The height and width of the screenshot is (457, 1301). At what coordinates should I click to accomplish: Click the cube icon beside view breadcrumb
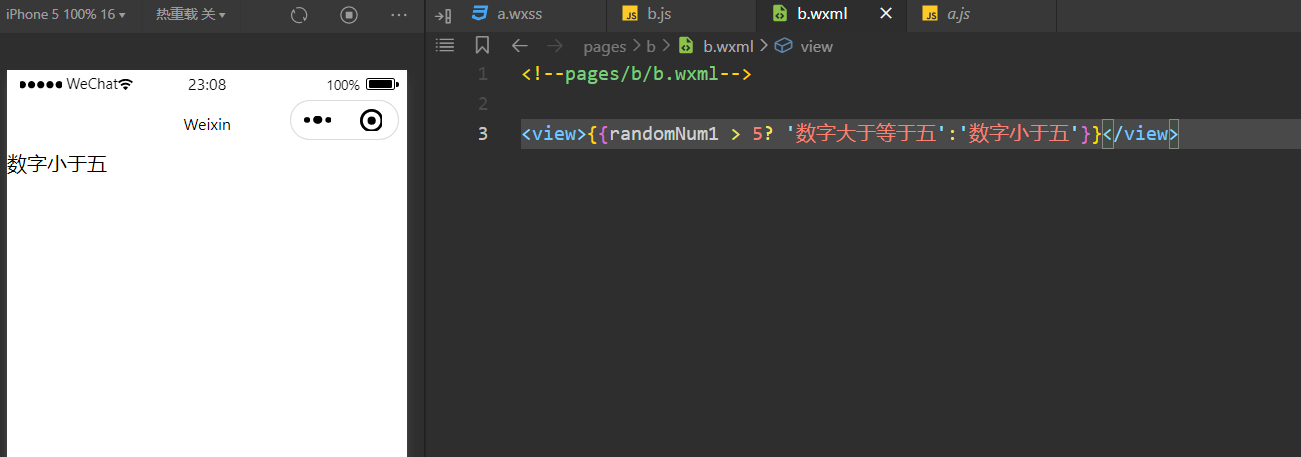click(x=784, y=45)
